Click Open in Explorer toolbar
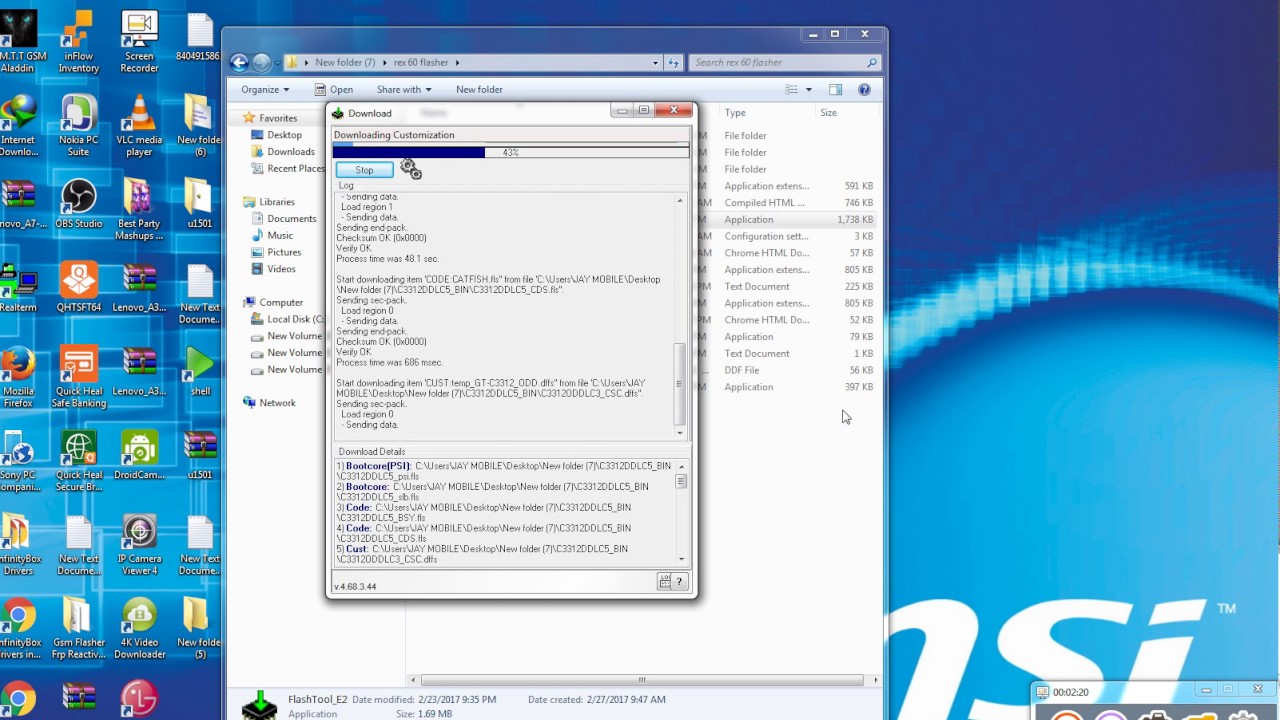The width and height of the screenshot is (1280, 720). pos(334,89)
